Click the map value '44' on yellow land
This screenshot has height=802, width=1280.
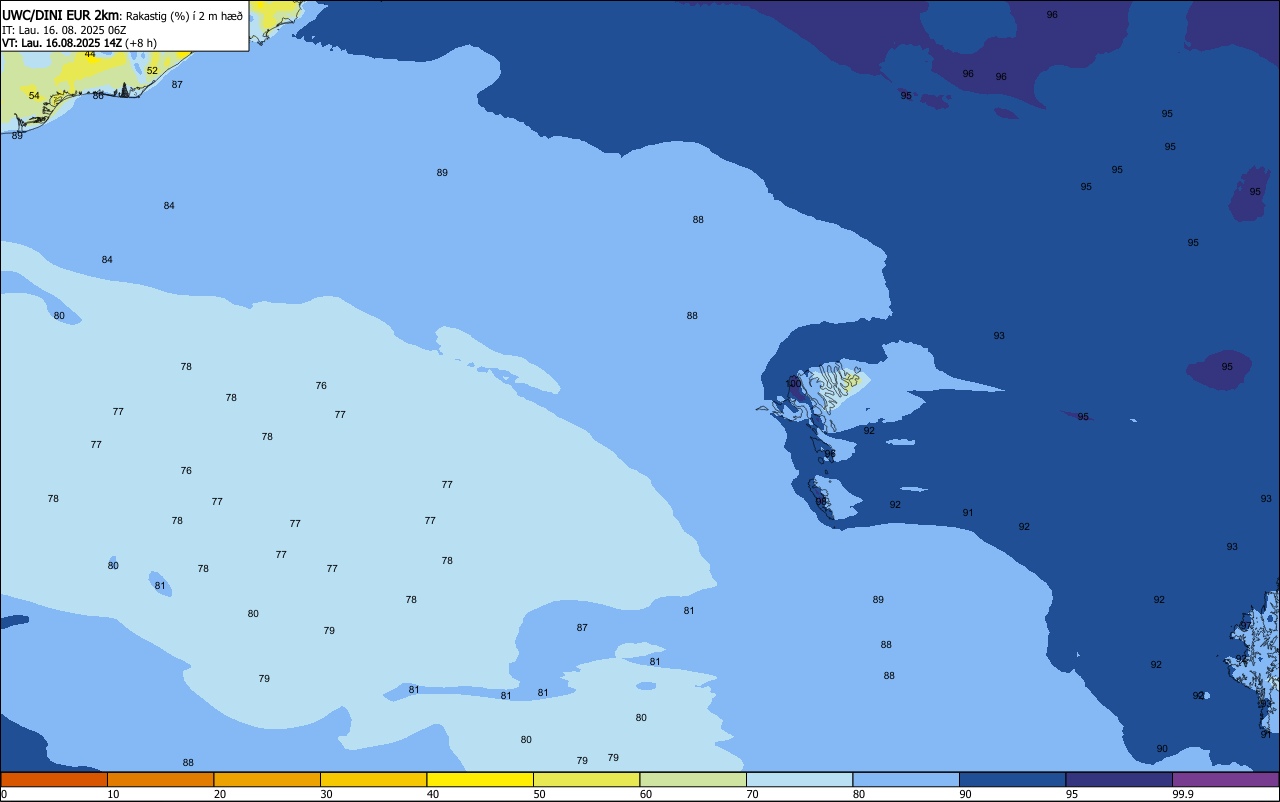90,54
